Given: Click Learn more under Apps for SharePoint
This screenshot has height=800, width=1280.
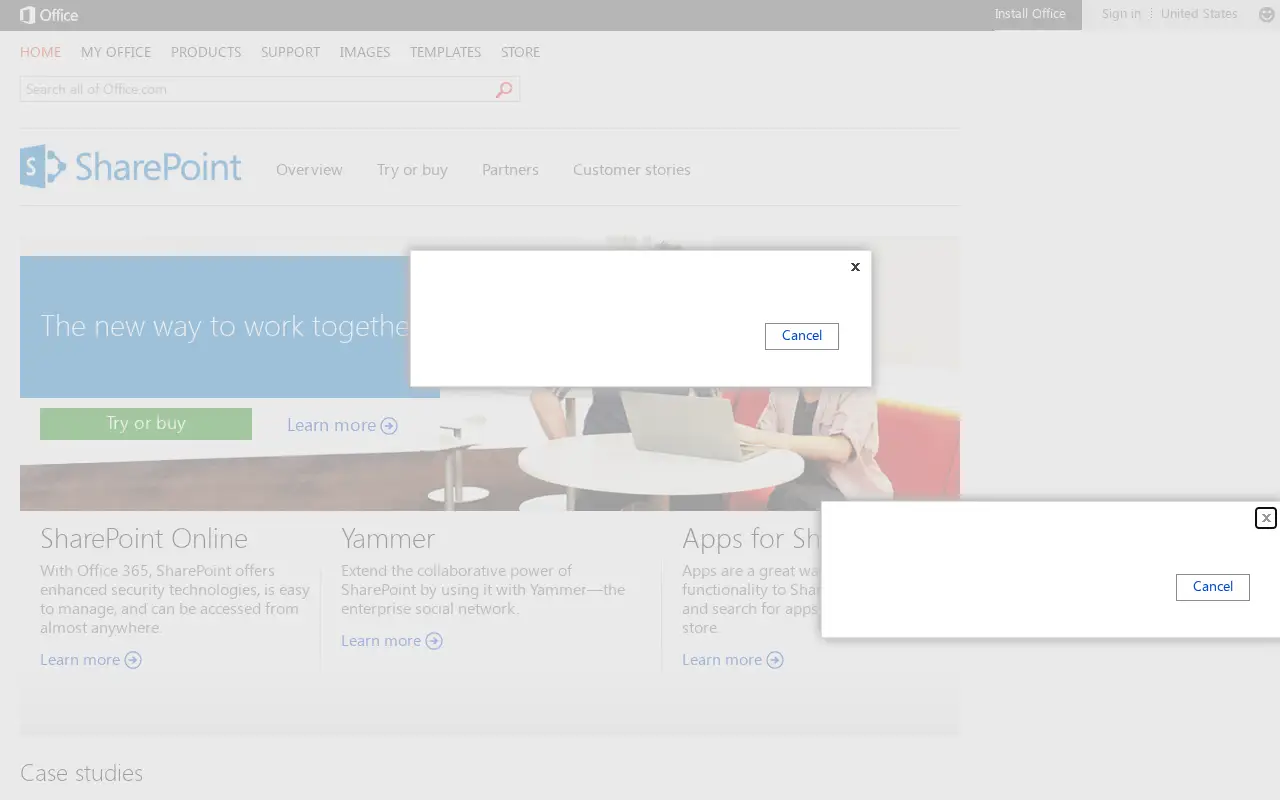Looking at the screenshot, I should pyautogui.click(x=733, y=660).
